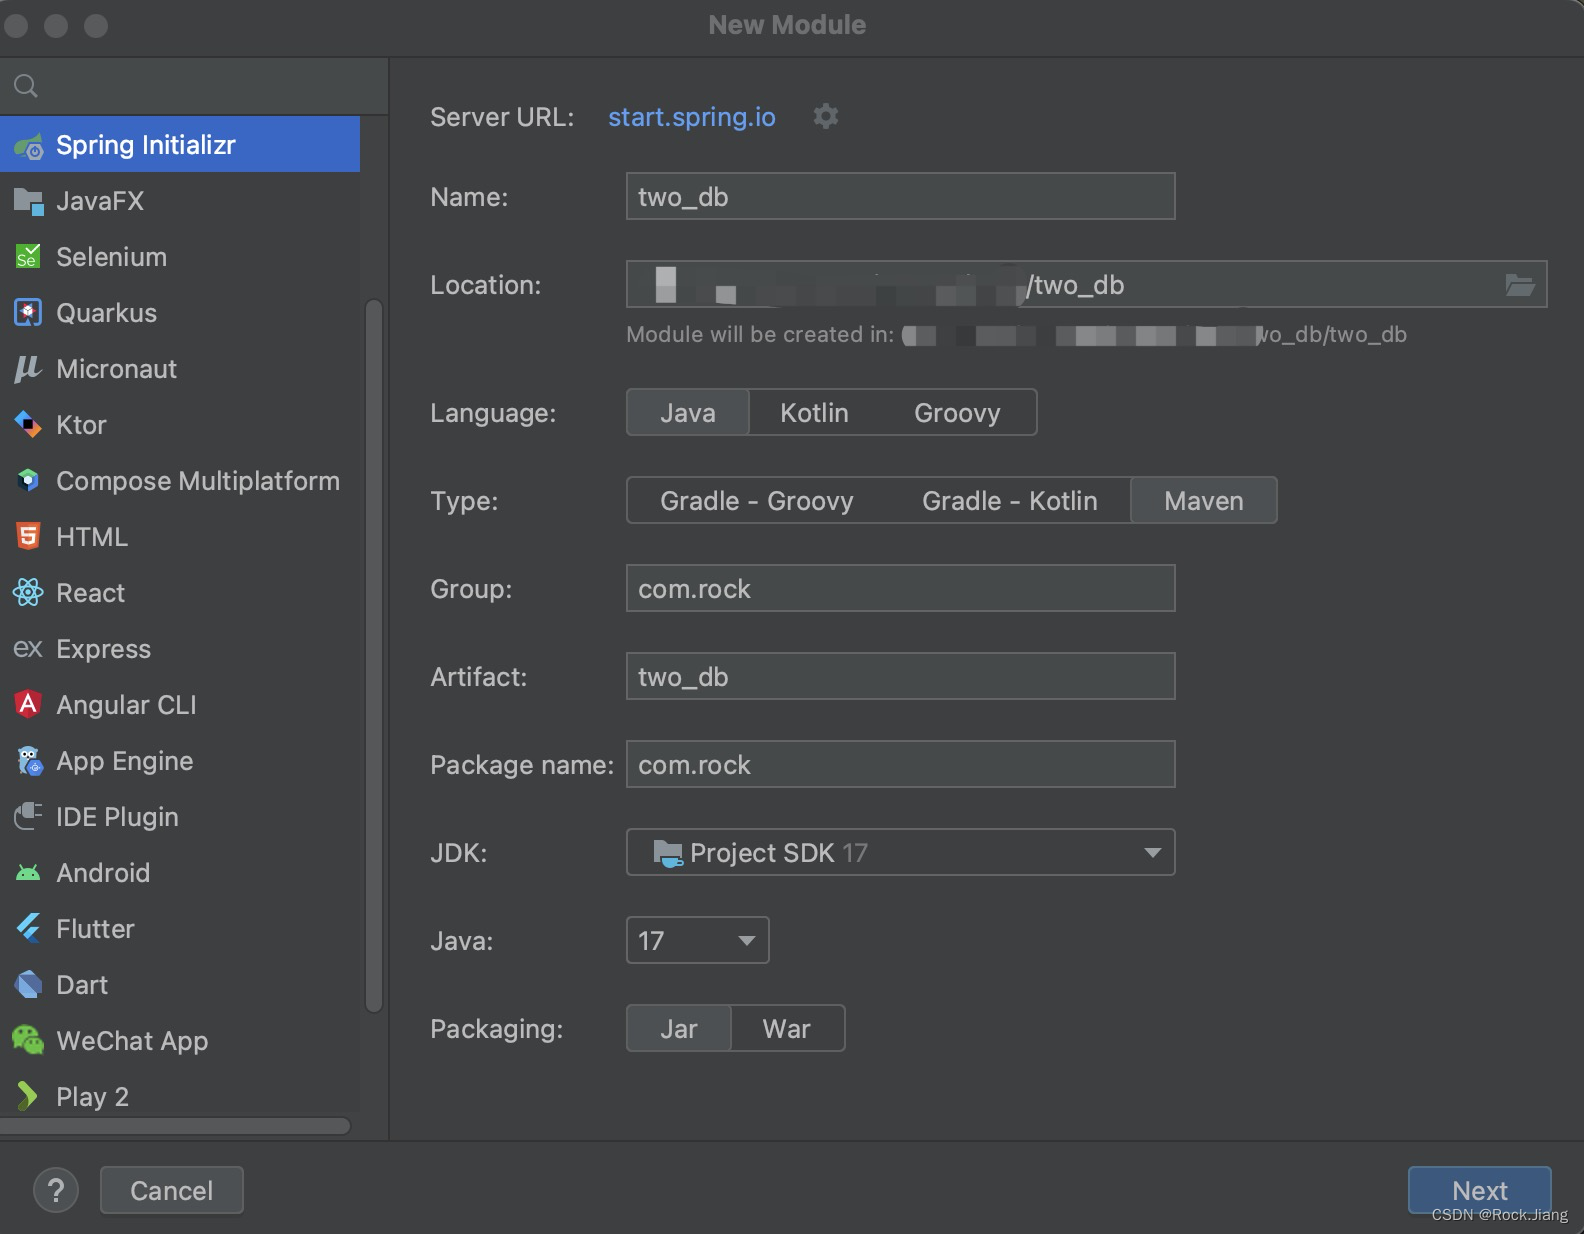Select the Dart icon
The width and height of the screenshot is (1584, 1234).
point(28,985)
